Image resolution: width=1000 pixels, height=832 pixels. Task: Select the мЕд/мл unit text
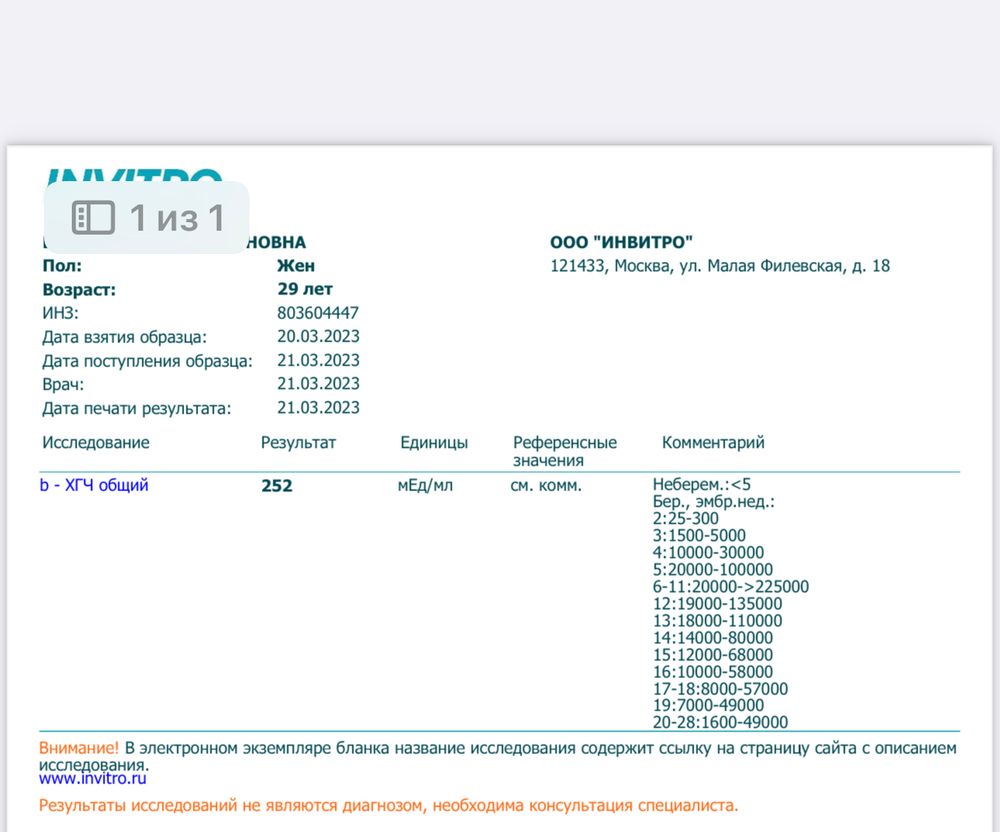click(425, 486)
